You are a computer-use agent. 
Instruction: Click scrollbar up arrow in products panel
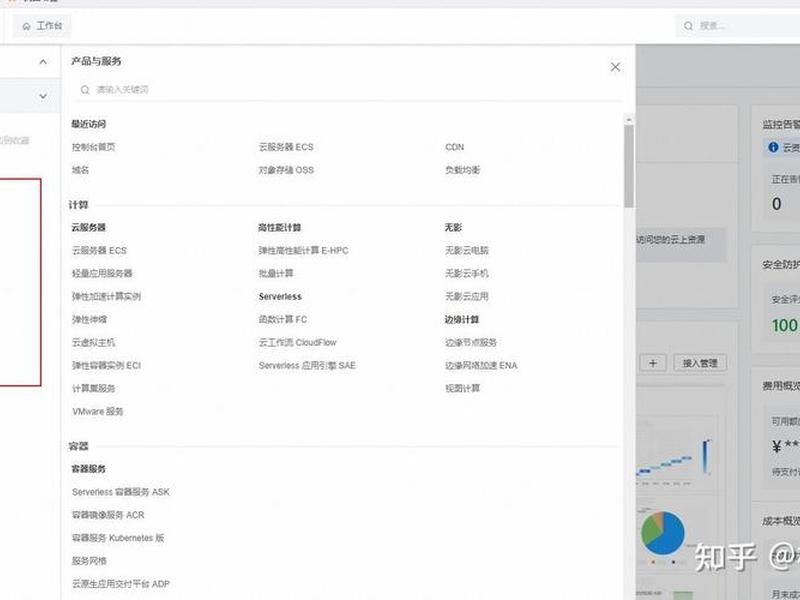click(629, 119)
